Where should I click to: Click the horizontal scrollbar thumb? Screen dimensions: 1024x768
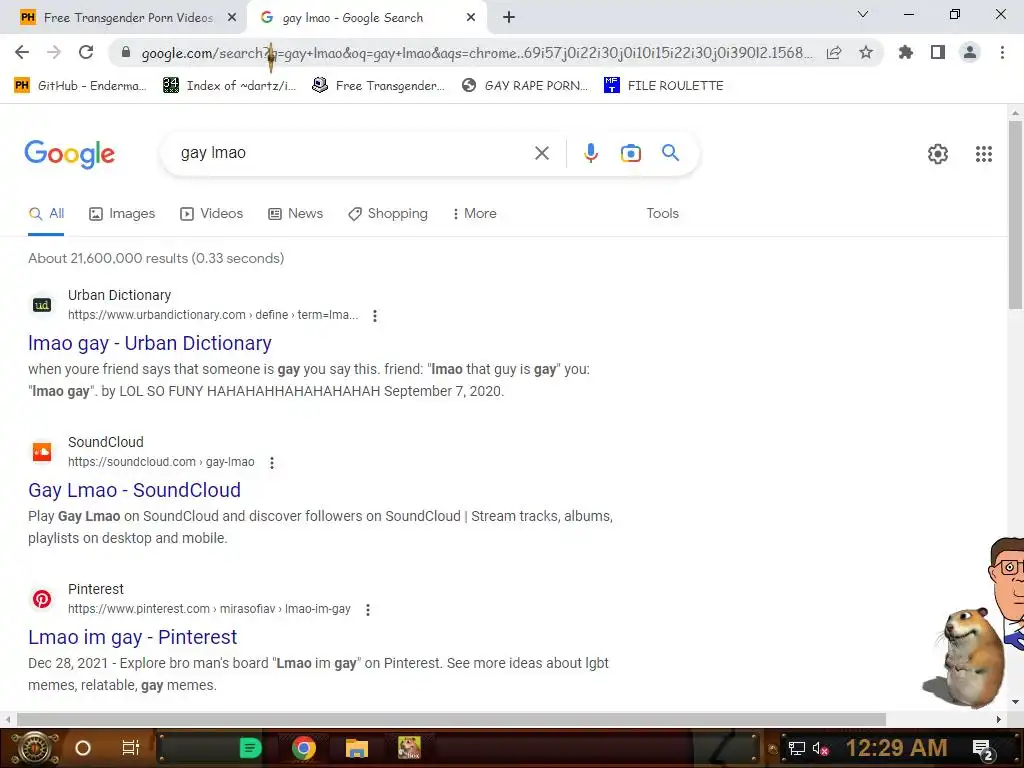coord(451,719)
